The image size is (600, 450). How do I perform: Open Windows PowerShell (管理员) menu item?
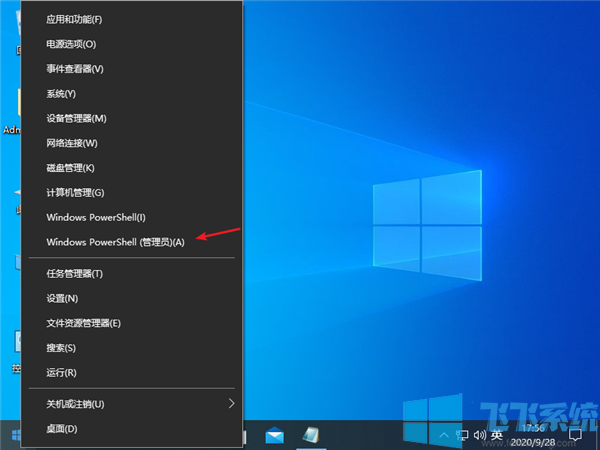tap(115, 242)
